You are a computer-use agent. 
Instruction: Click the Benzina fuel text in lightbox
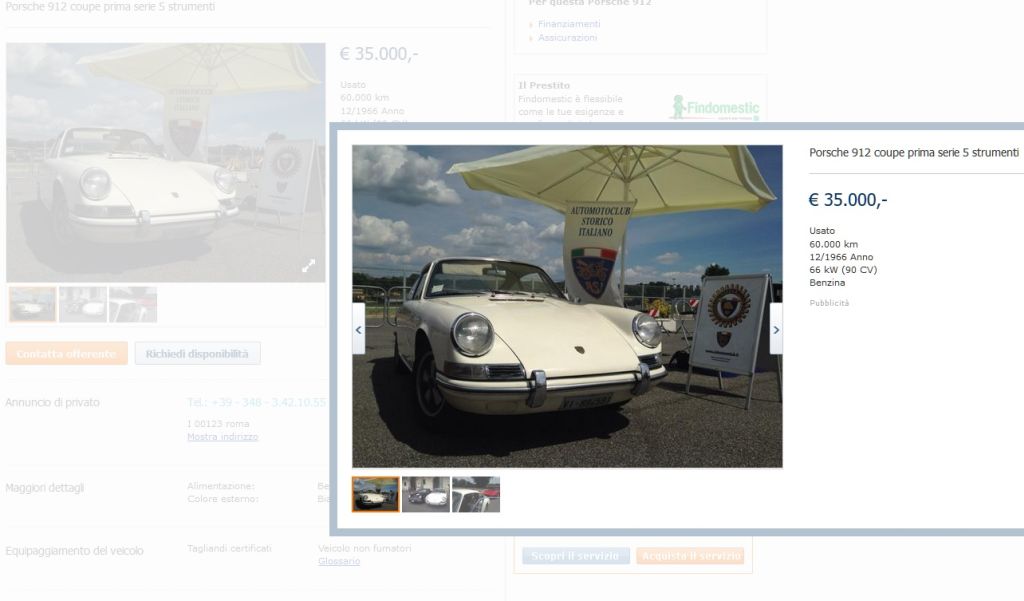tap(827, 283)
